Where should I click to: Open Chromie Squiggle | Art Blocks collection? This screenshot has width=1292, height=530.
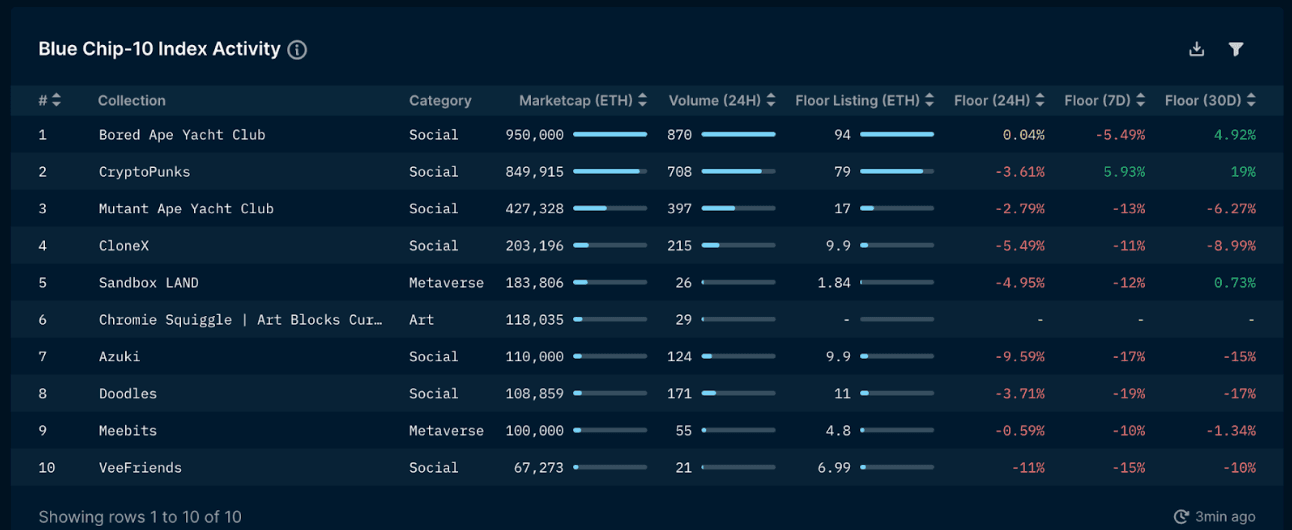click(x=240, y=320)
